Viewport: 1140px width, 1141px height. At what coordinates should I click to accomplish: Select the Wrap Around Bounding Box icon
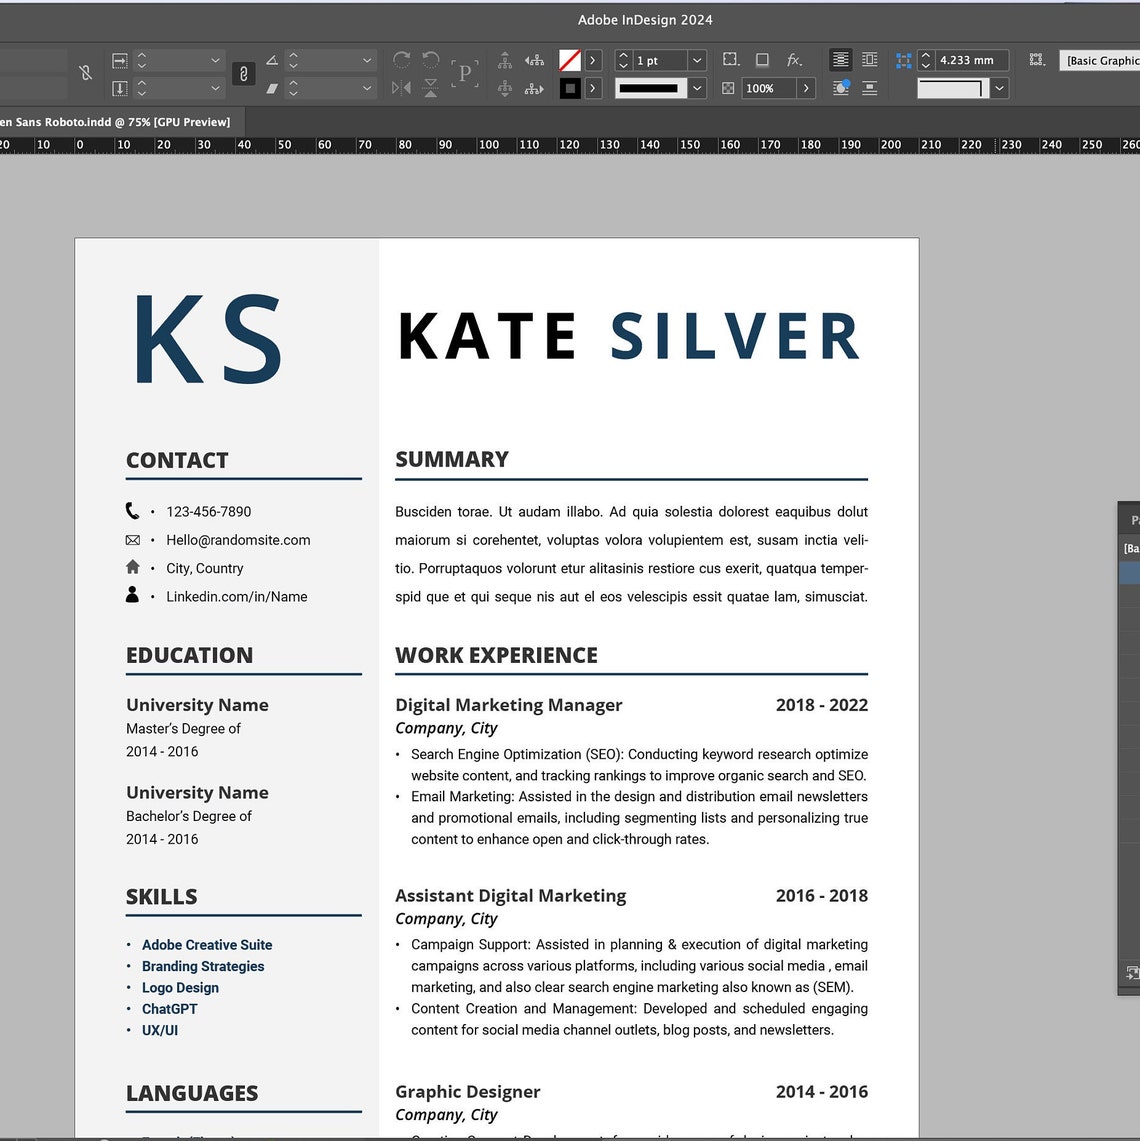point(870,60)
